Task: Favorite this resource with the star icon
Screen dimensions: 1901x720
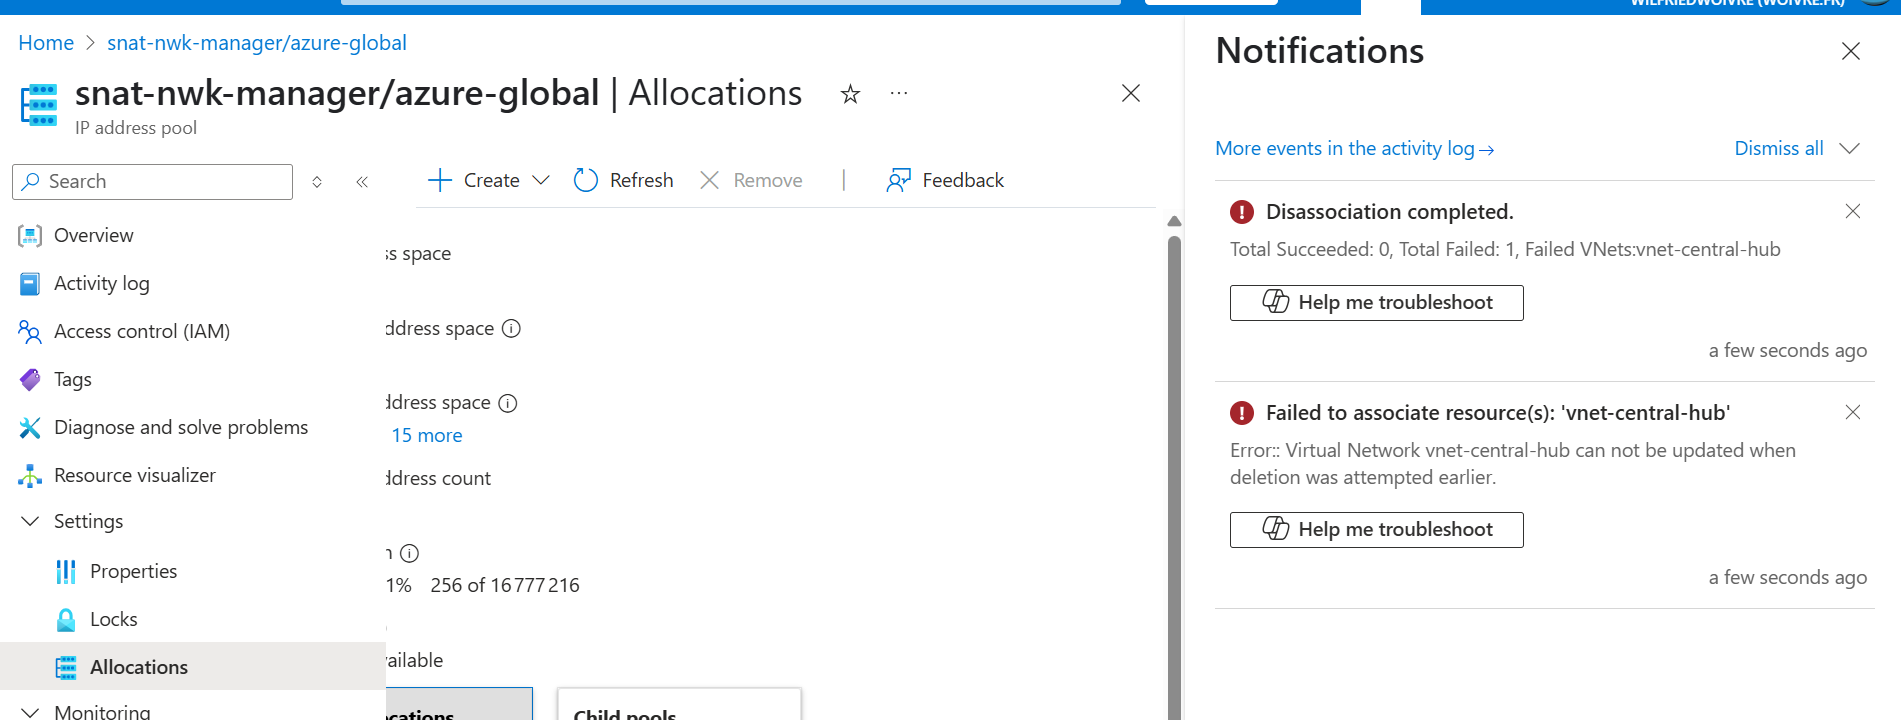Action: click(x=850, y=94)
